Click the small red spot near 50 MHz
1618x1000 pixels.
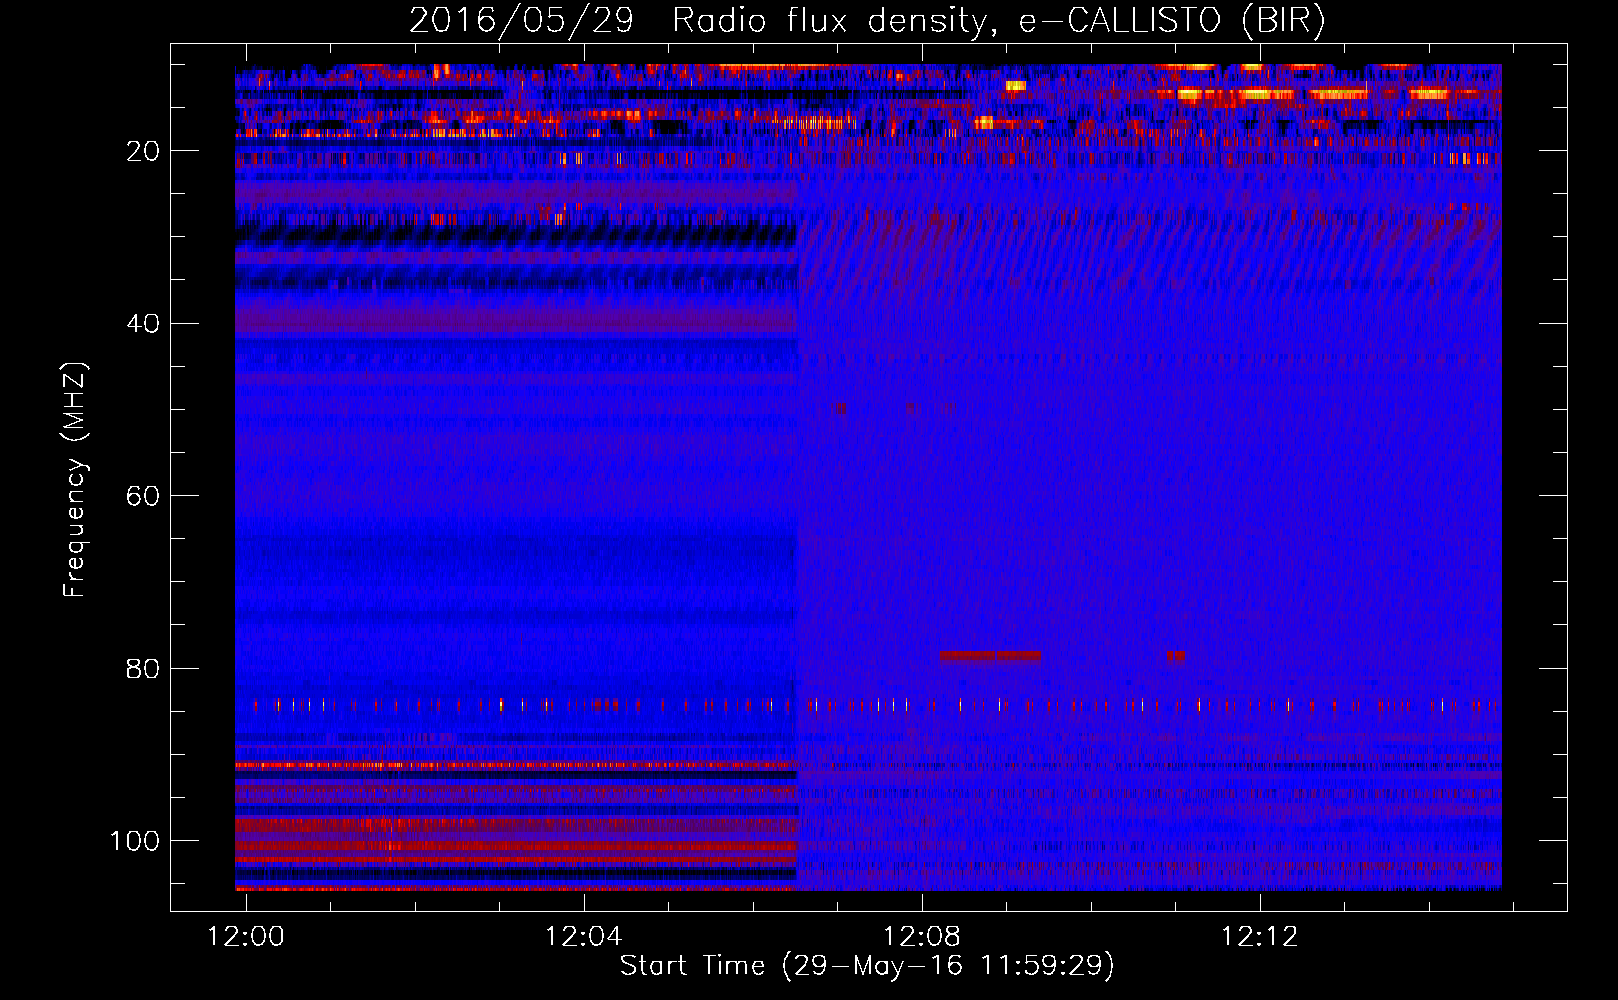(x=839, y=408)
